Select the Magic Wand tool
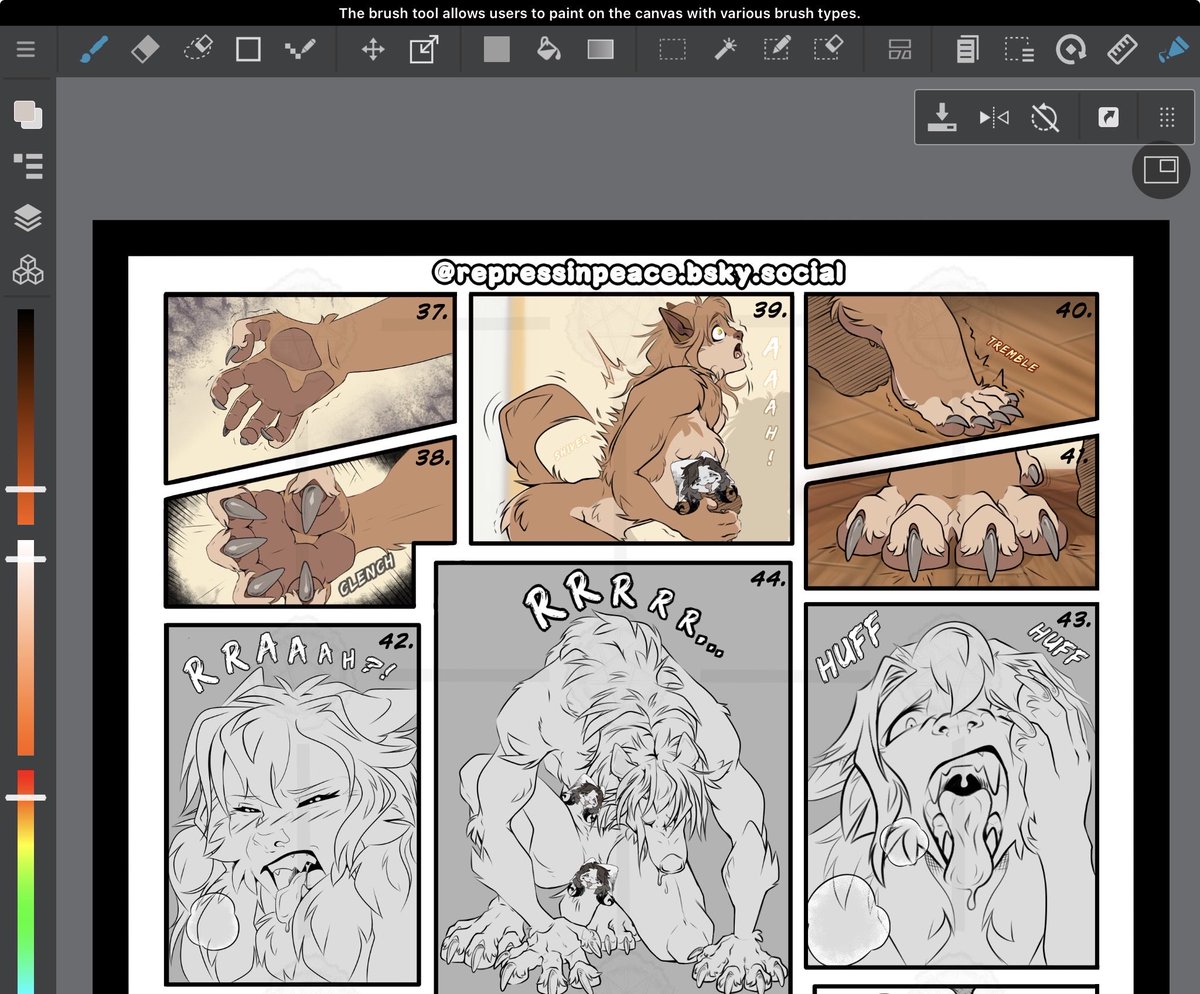The width and height of the screenshot is (1200, 994). [x=725, y=49]
